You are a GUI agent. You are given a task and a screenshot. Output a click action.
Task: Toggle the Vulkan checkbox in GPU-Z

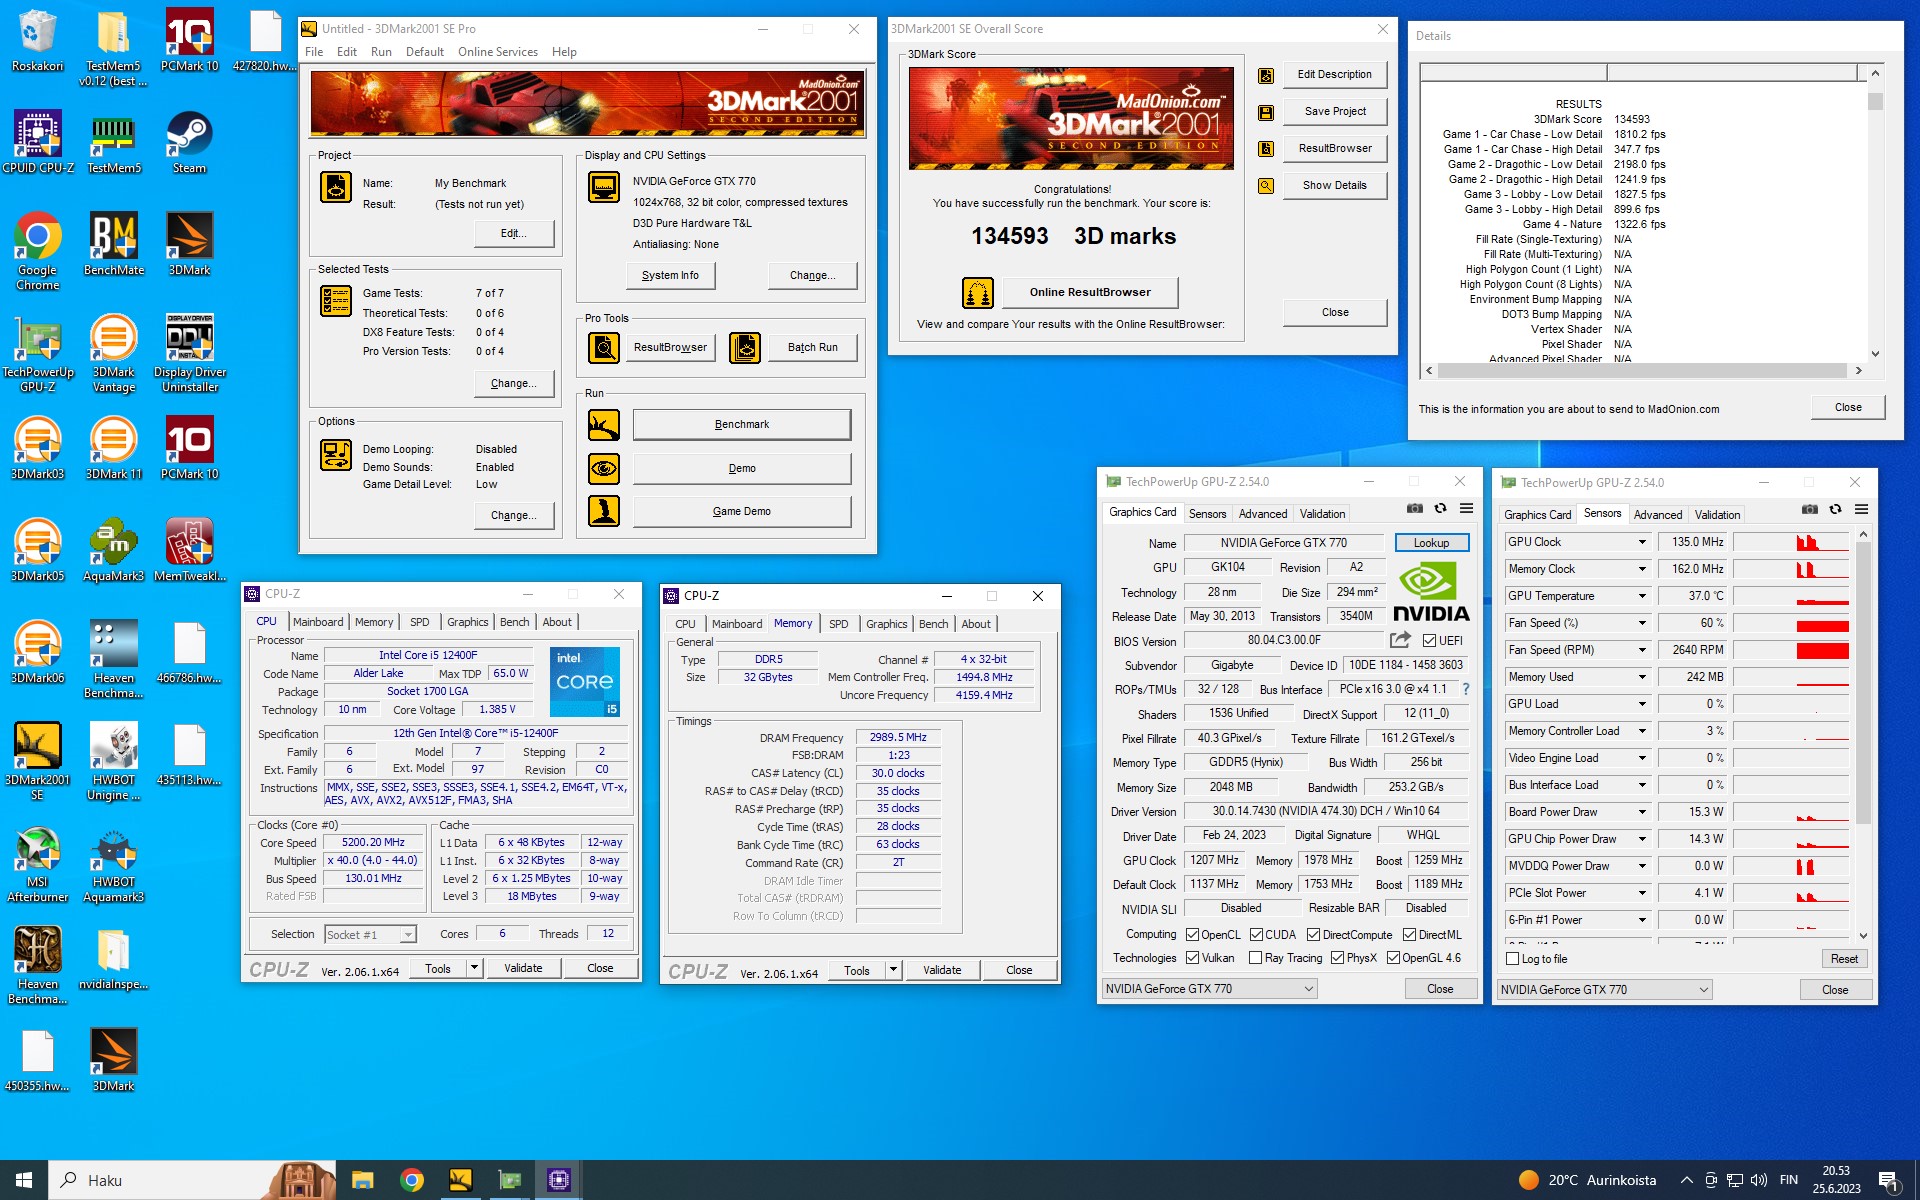click(x=1192, y=958)
